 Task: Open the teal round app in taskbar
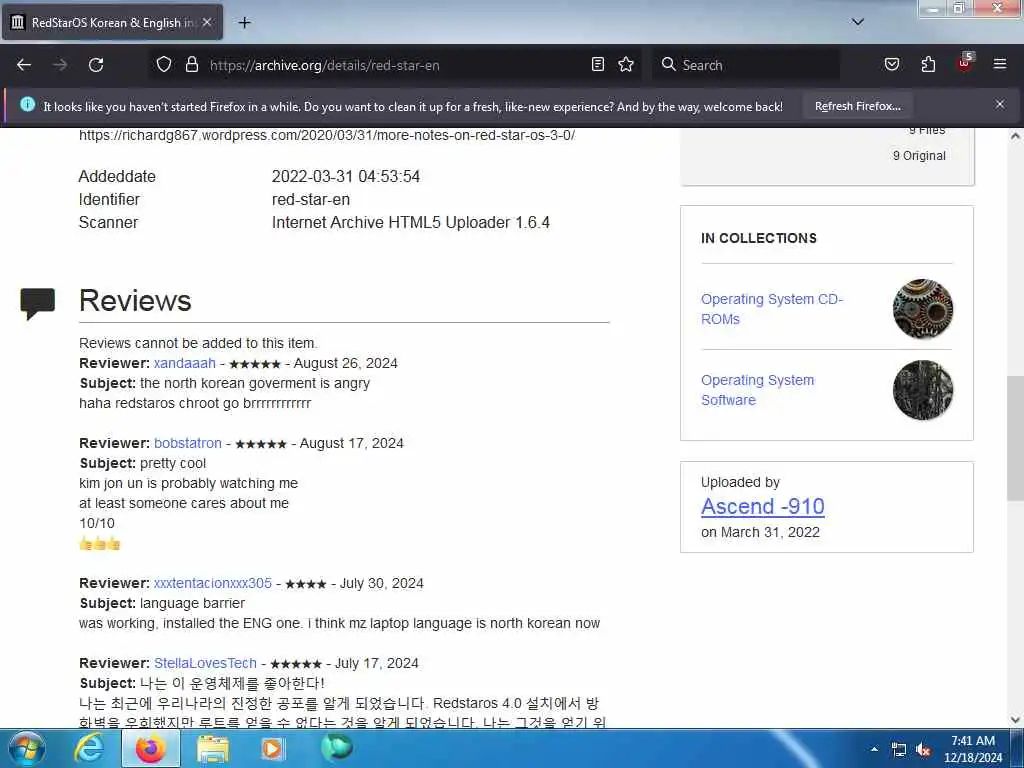click(337, 748)
